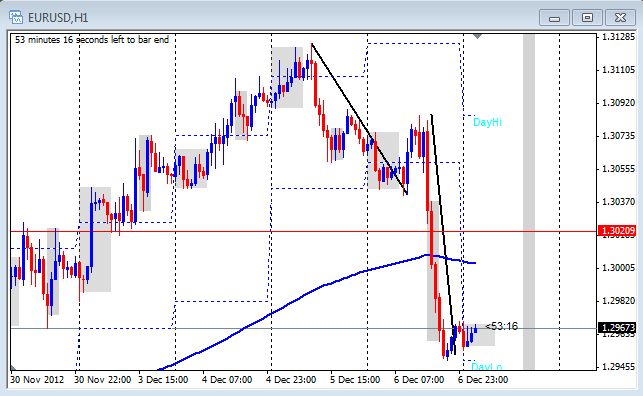This screenshot has width=643, height=396.
Task: Click the 1.29820 price scale value
Action: (x=618, y=301)
